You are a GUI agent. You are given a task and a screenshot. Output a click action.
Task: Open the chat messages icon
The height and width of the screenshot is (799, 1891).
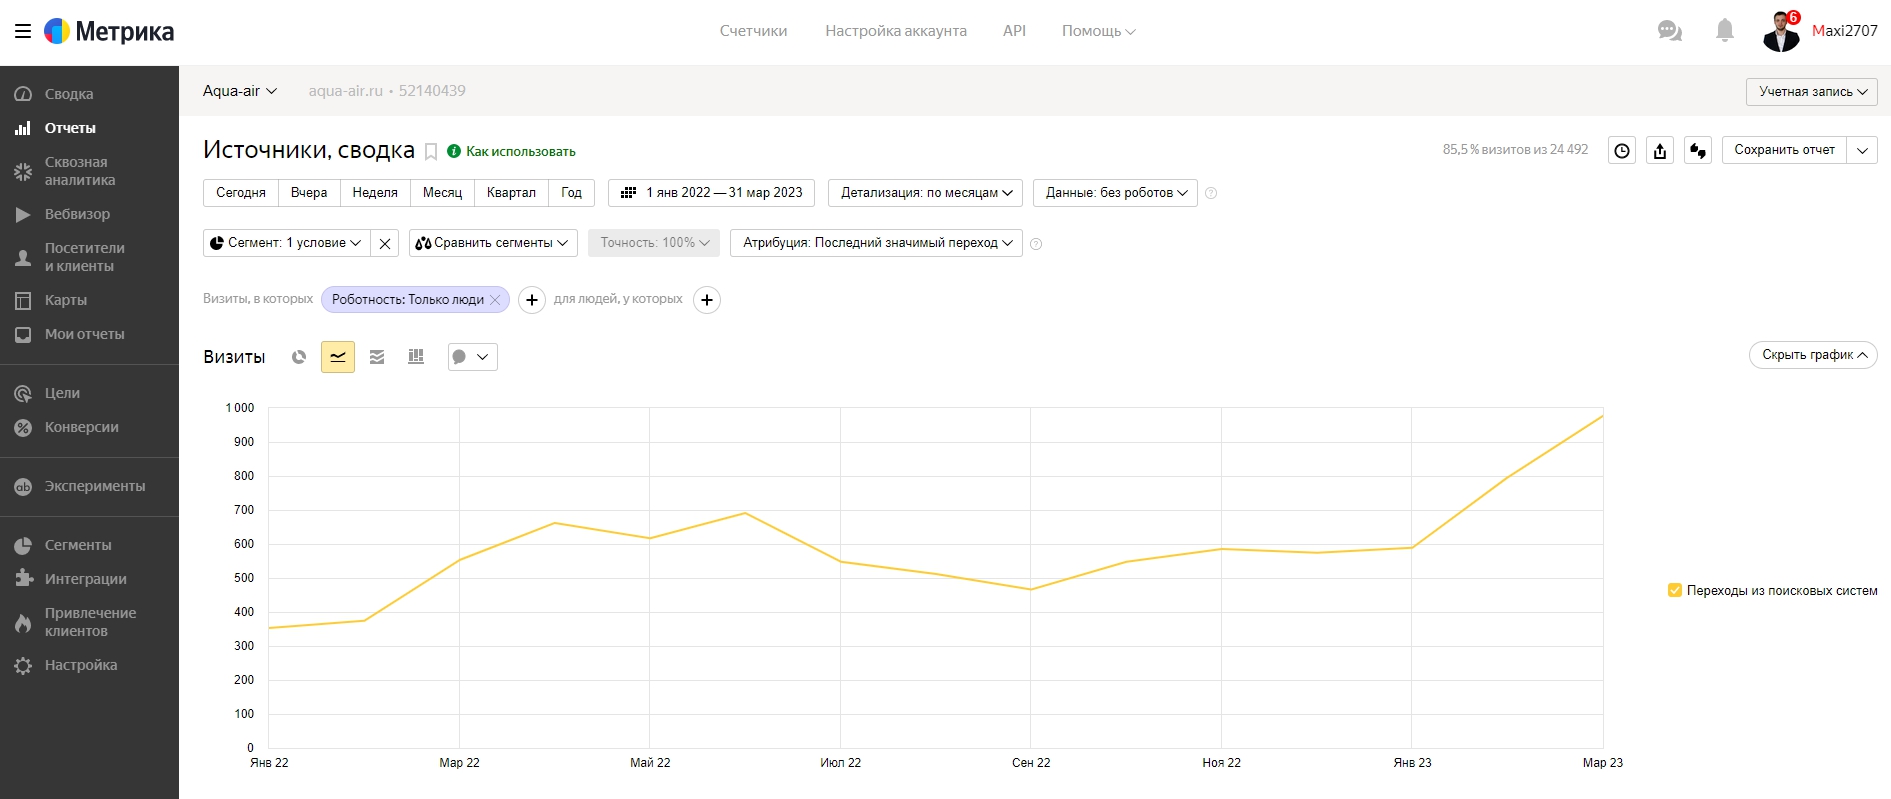(1670, 31)
